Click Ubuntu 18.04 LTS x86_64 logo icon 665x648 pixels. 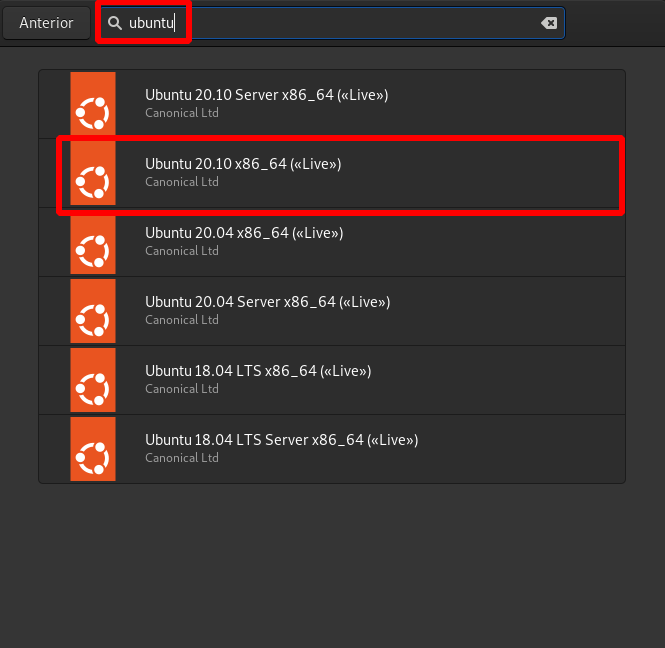93,380
